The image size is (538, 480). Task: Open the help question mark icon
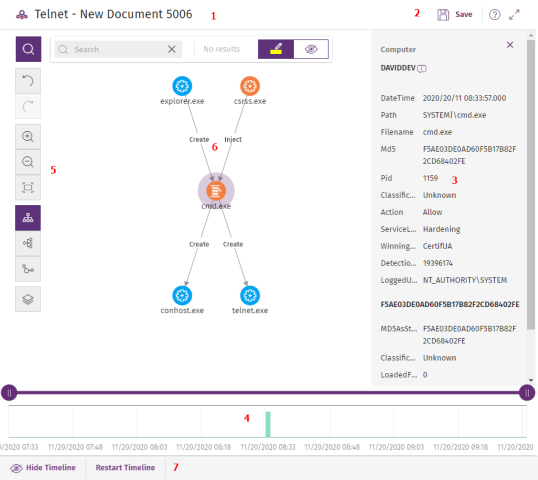(x=494, y=14)
